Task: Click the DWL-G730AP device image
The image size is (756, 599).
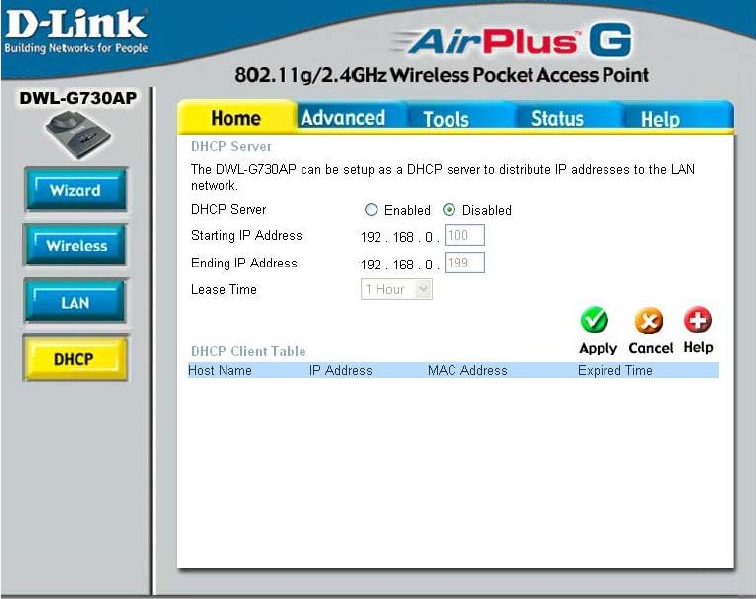Action: [77, 135]
